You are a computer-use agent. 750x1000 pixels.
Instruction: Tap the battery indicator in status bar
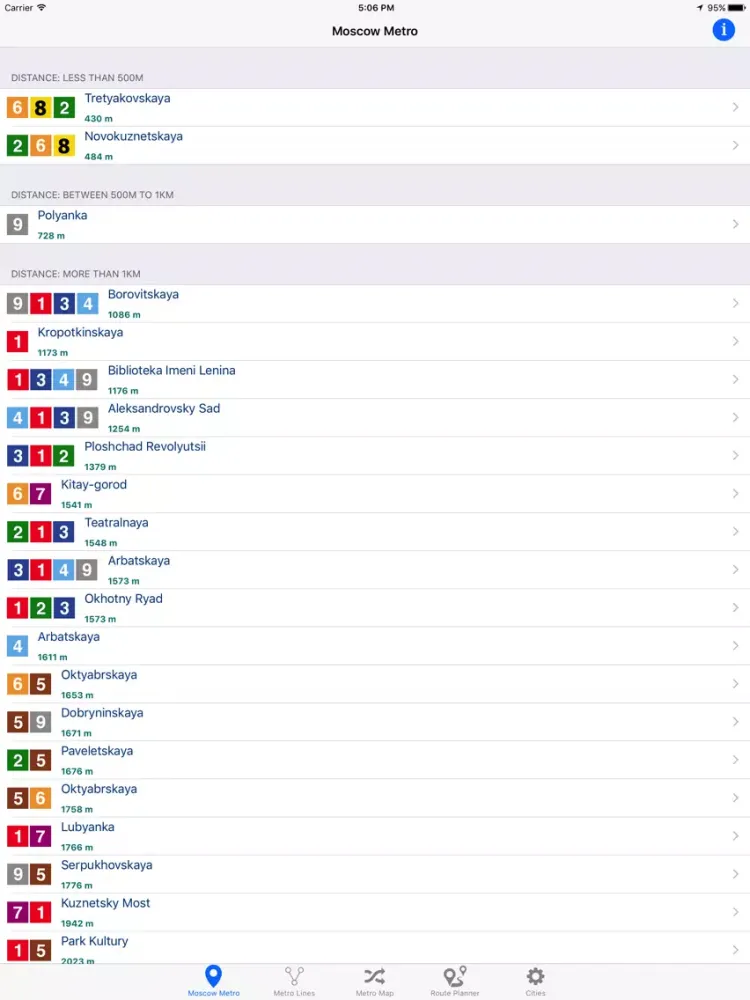pyautogui.click(x=737, y=8)
